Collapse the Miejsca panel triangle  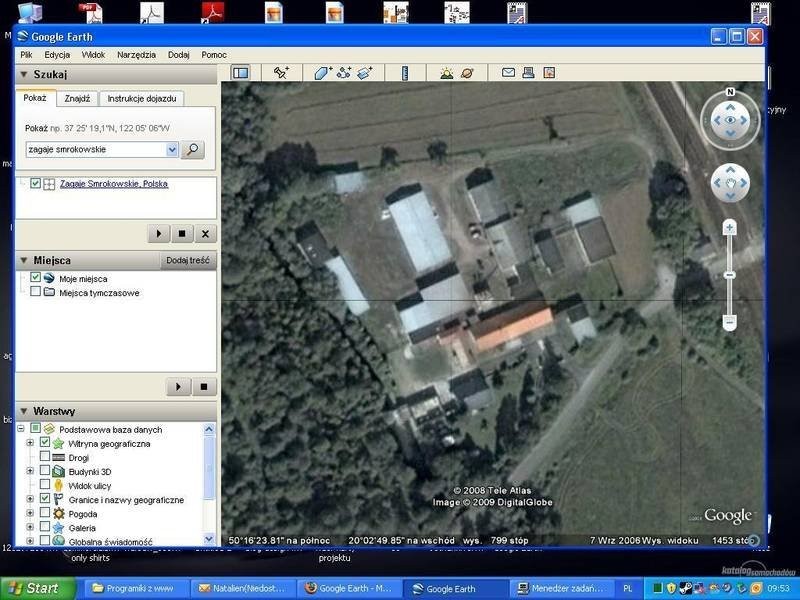[23, 260]
